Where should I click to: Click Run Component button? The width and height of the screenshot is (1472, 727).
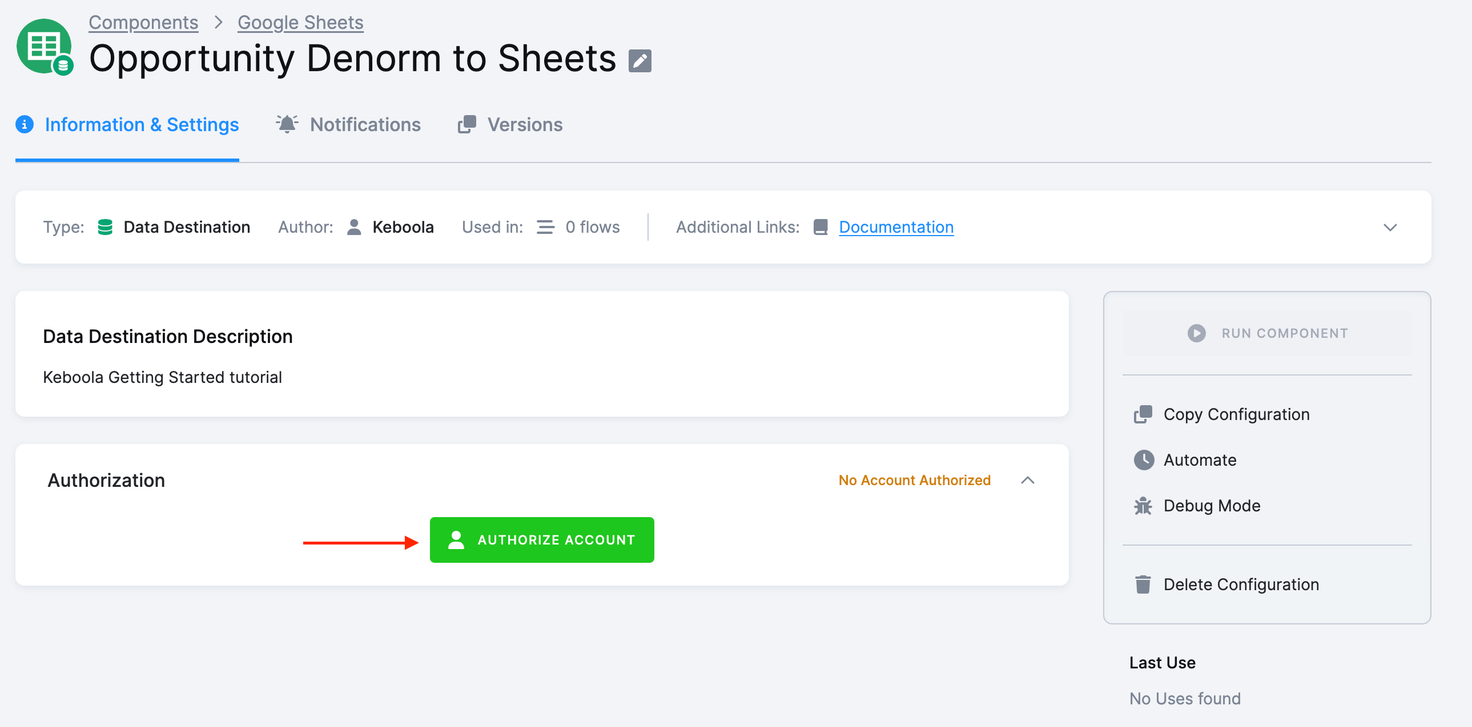[x=1267, y=333]
